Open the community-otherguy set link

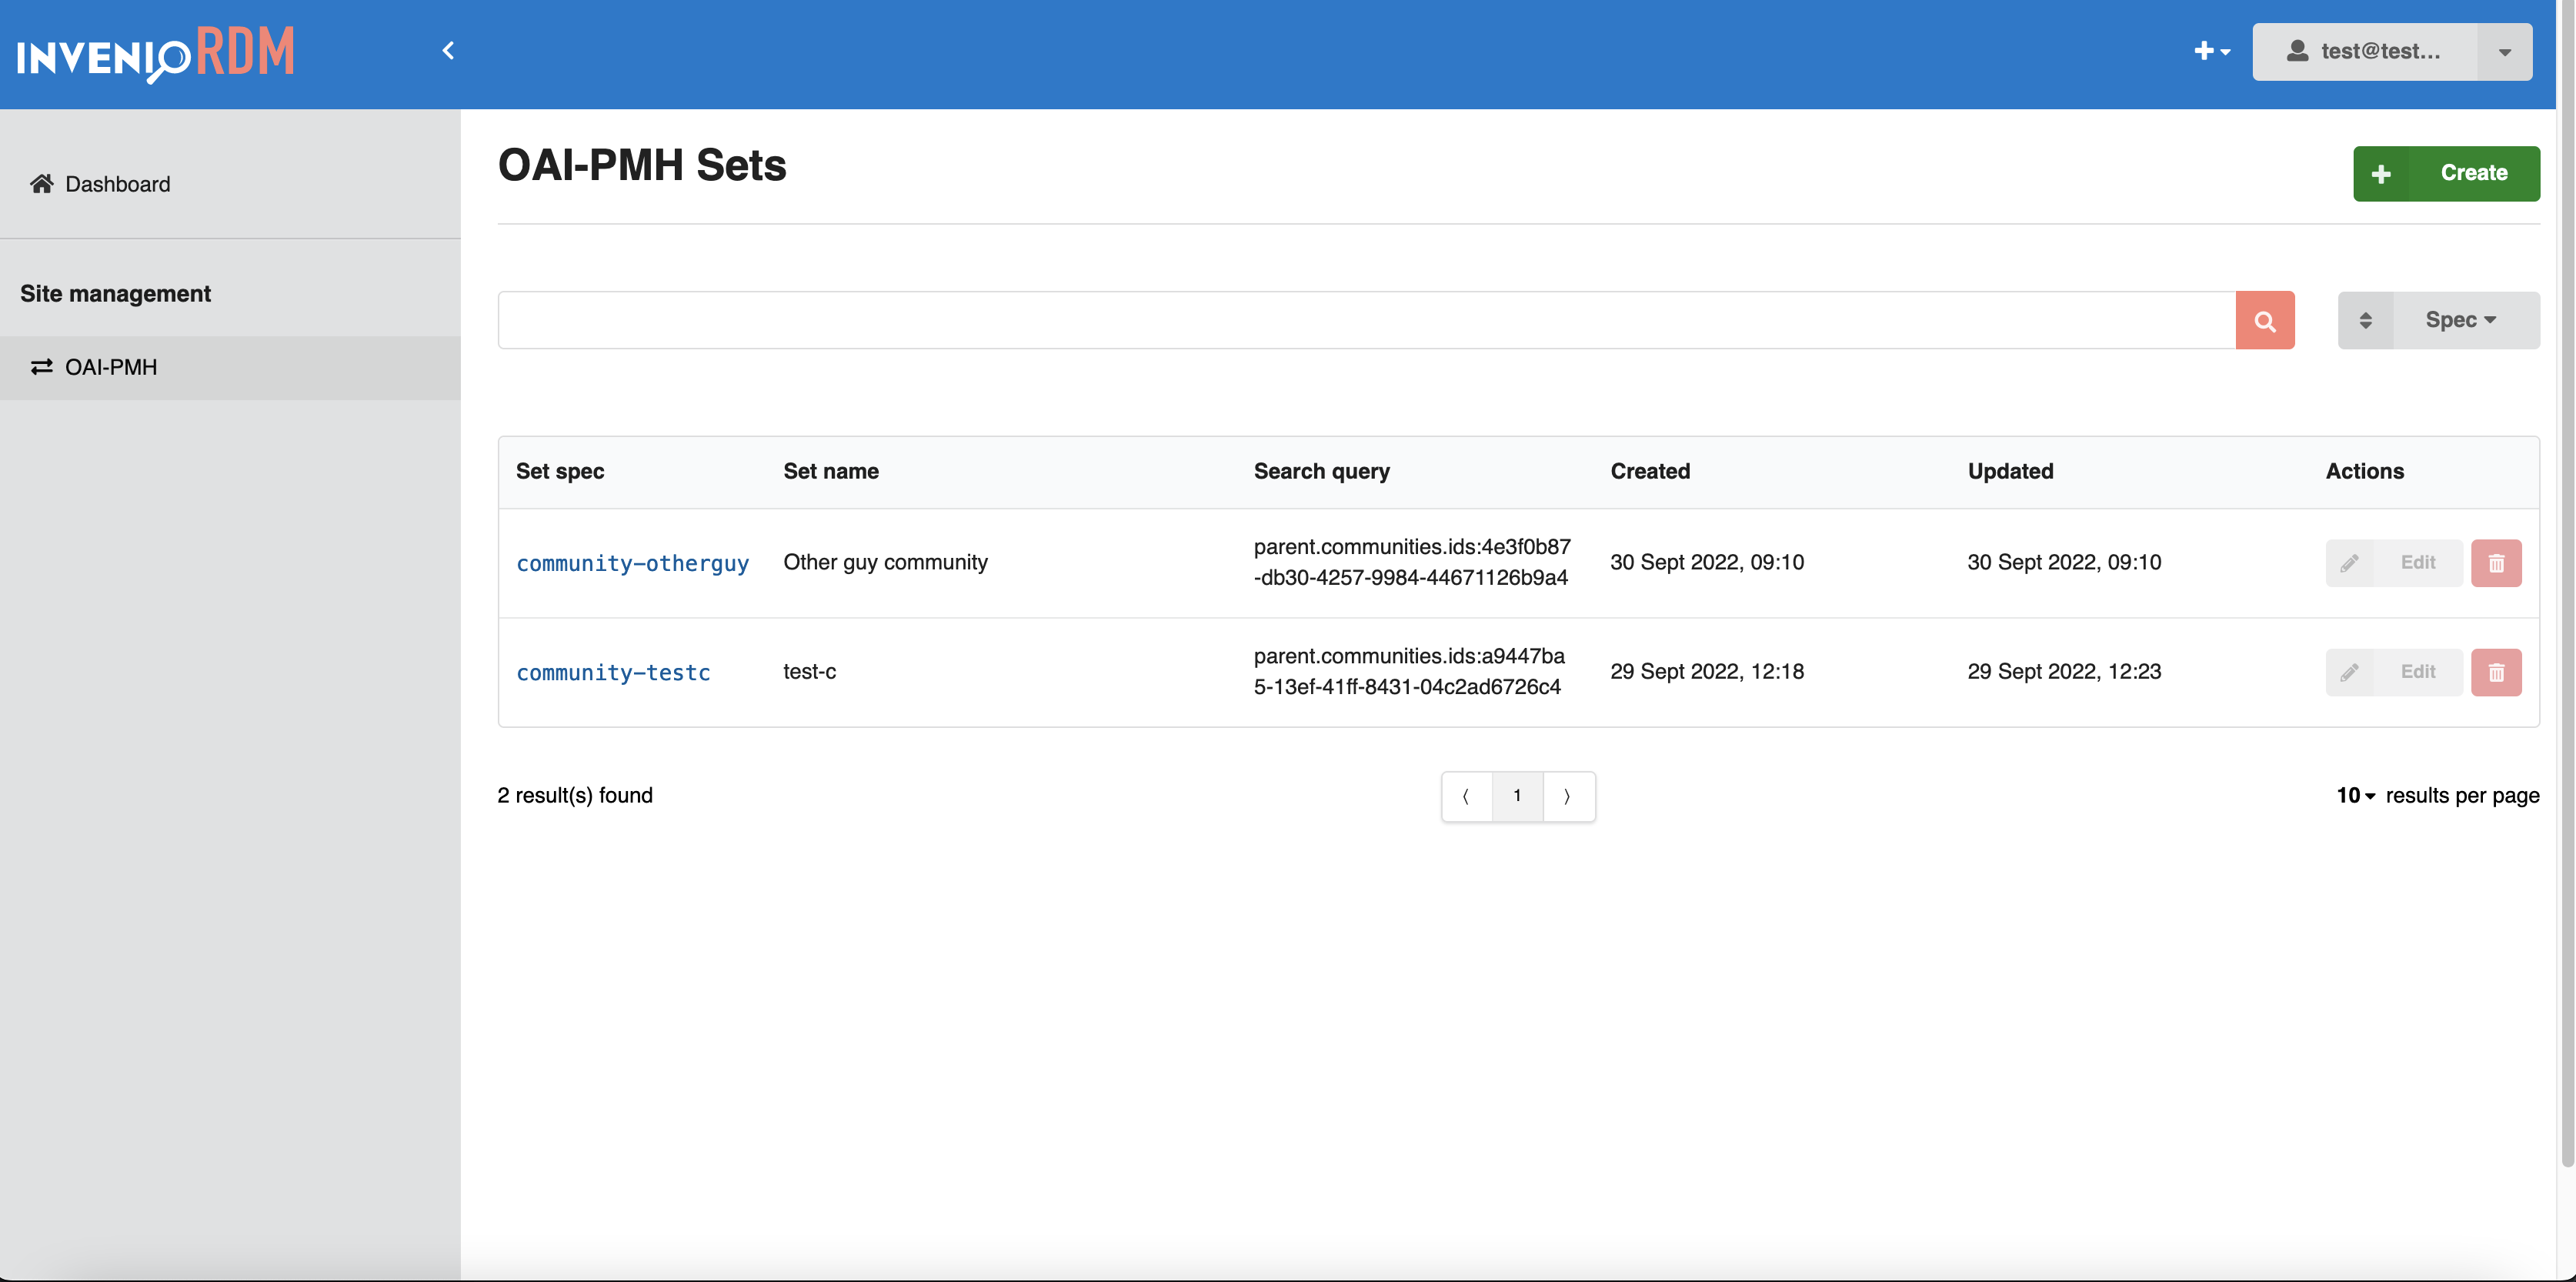(x=632, y=563)
